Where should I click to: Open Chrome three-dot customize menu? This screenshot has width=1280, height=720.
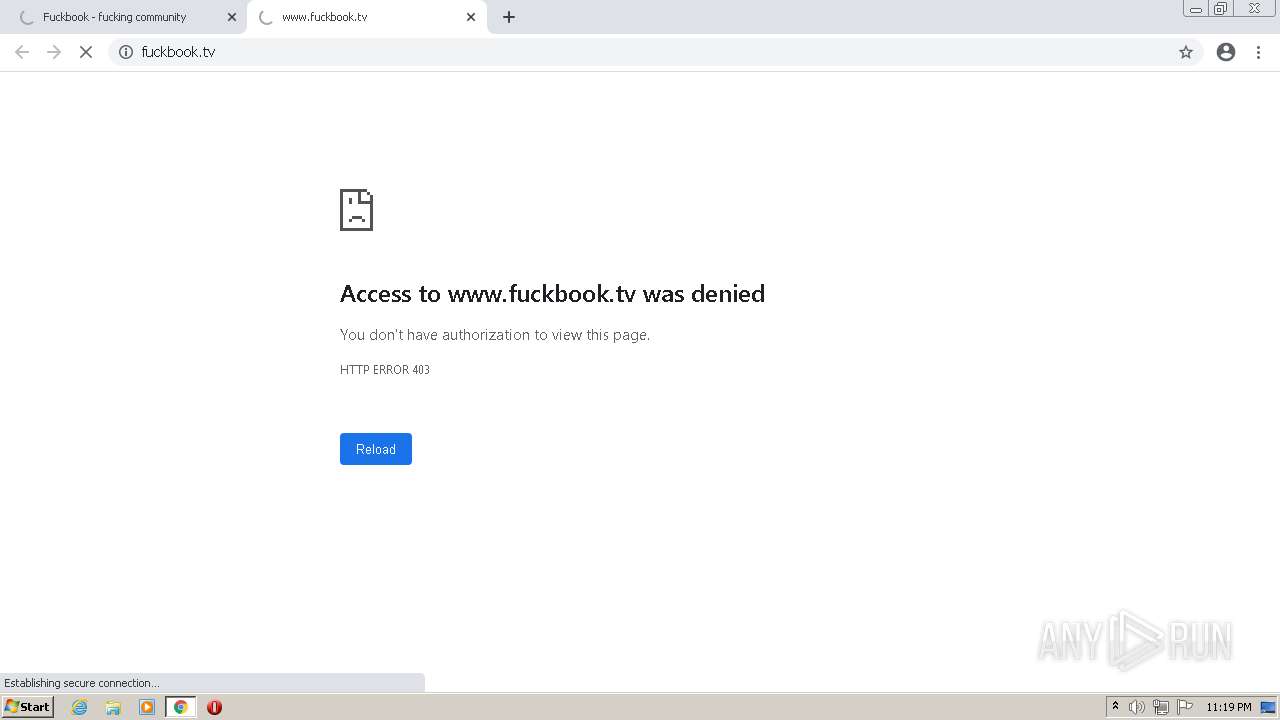pos(1258,52)
